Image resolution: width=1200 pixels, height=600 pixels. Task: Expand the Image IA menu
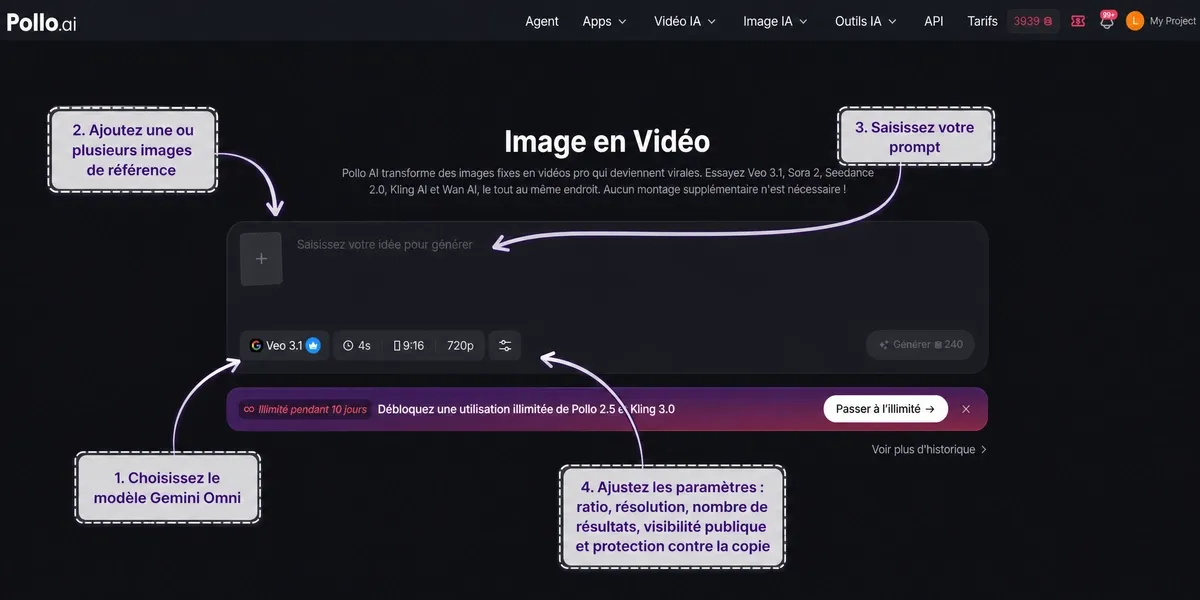[x=775, y=21]
